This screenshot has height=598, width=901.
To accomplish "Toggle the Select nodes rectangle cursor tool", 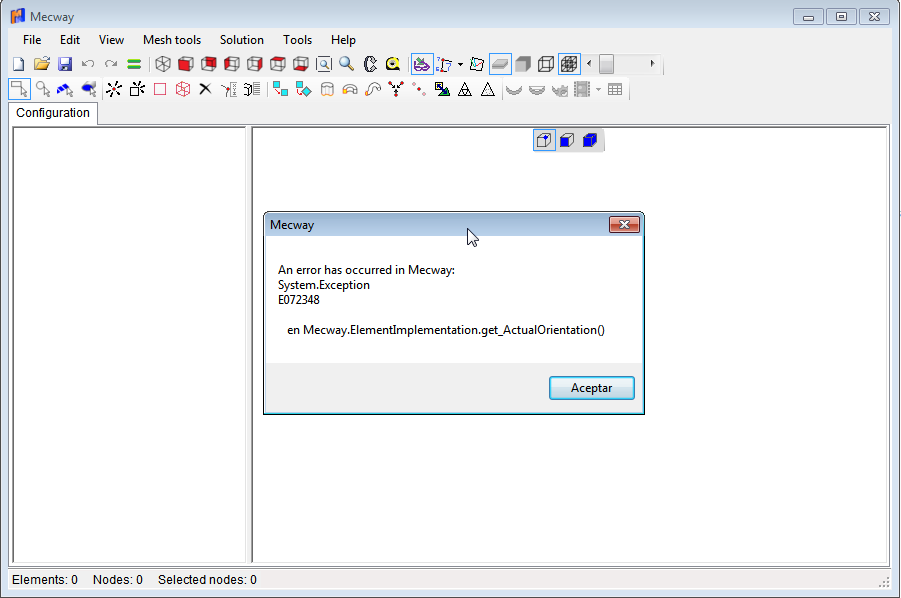I will pos(20,90).
